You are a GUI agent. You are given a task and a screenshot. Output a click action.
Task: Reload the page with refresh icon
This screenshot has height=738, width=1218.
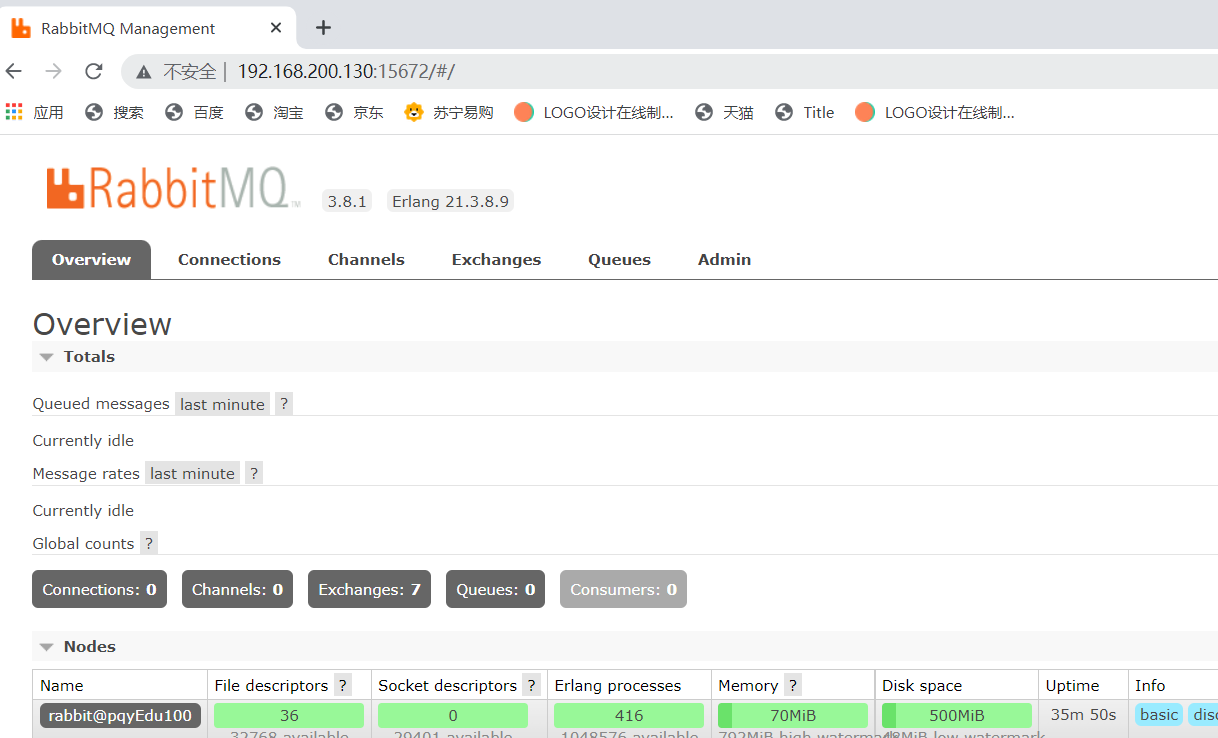click(x=94, y=71)
